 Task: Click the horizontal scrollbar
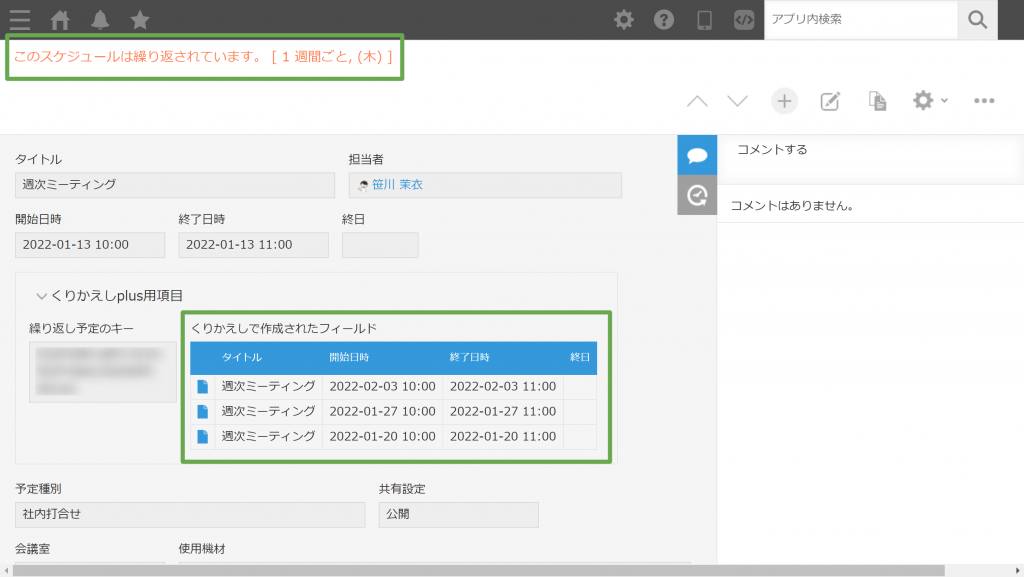[479, 570]
